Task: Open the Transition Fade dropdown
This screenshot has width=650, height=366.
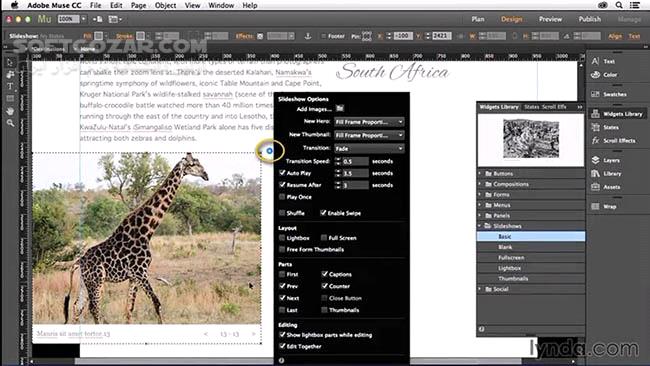Action: 369,148
